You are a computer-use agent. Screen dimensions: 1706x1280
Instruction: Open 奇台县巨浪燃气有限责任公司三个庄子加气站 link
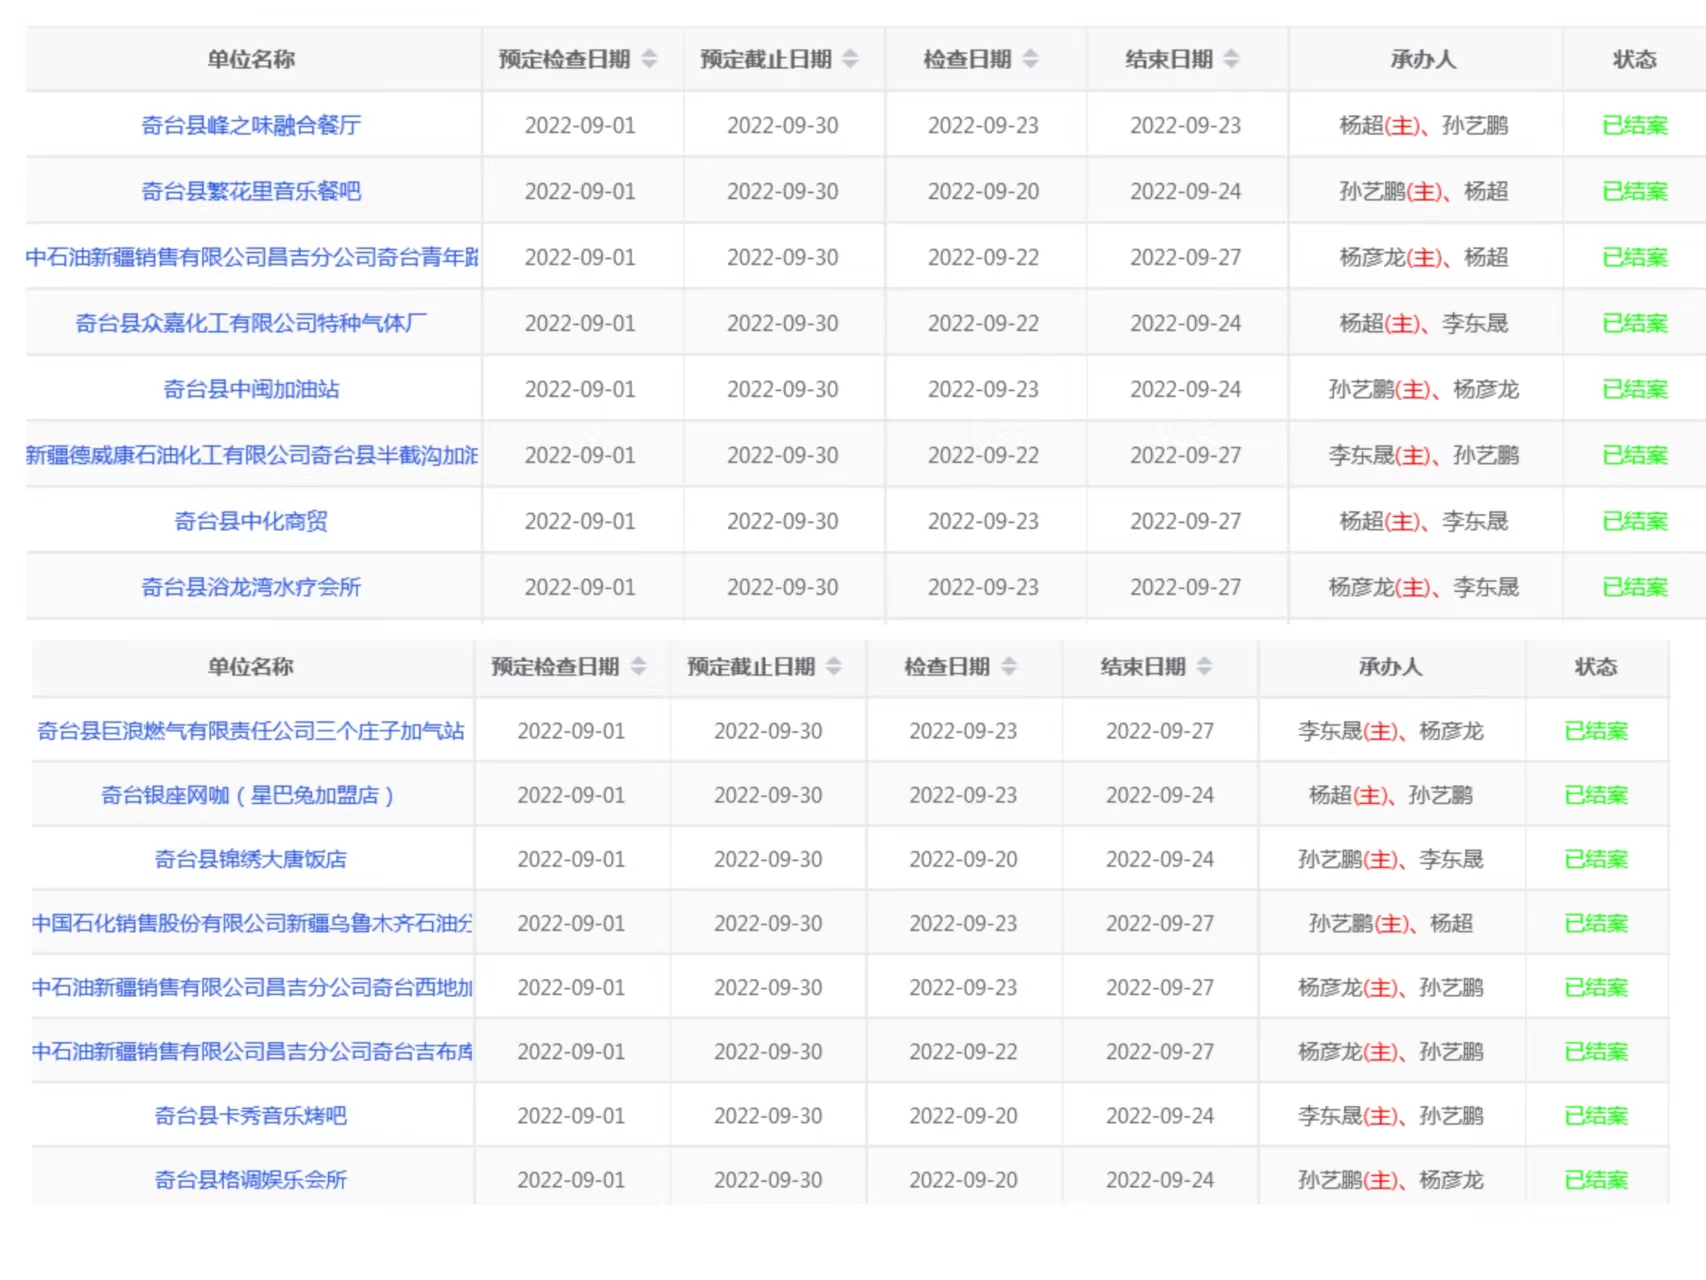point(251,731)
